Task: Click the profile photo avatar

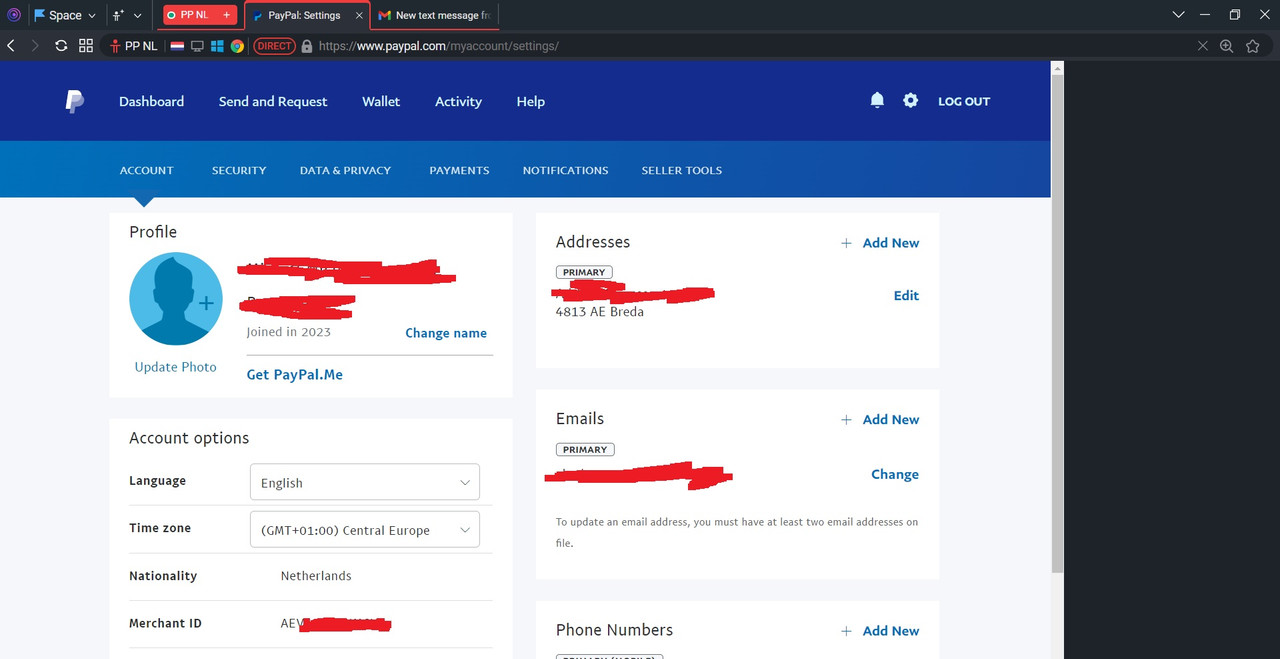Action: click(176, 299)
